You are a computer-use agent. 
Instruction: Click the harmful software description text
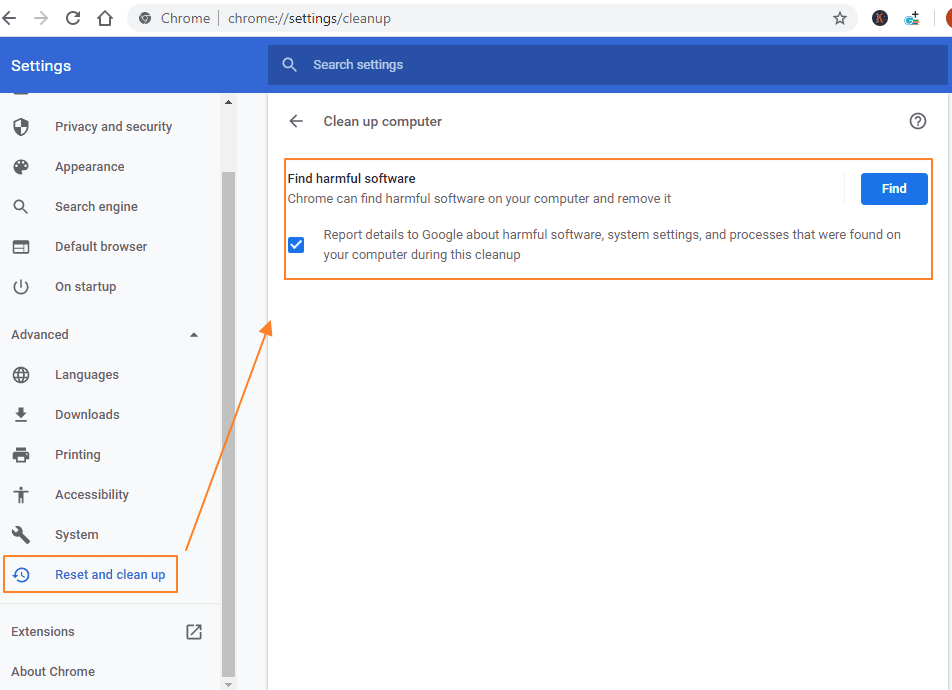click(479, 199)
